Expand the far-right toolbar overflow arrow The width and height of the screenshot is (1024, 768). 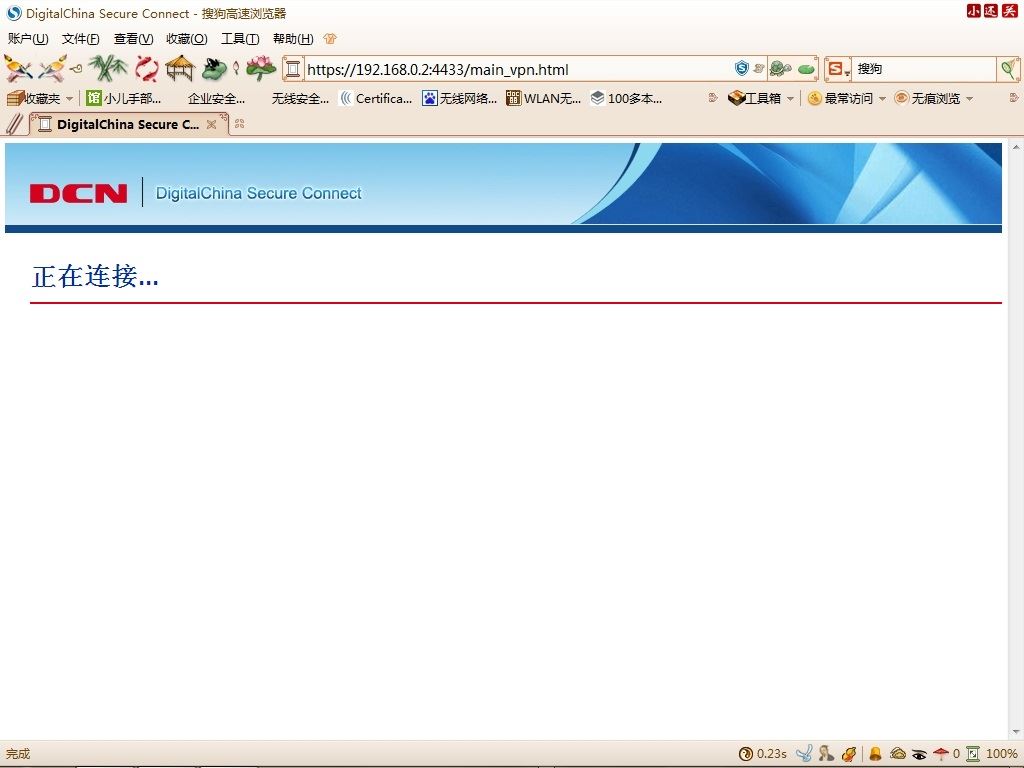(x=1014, y=98)
